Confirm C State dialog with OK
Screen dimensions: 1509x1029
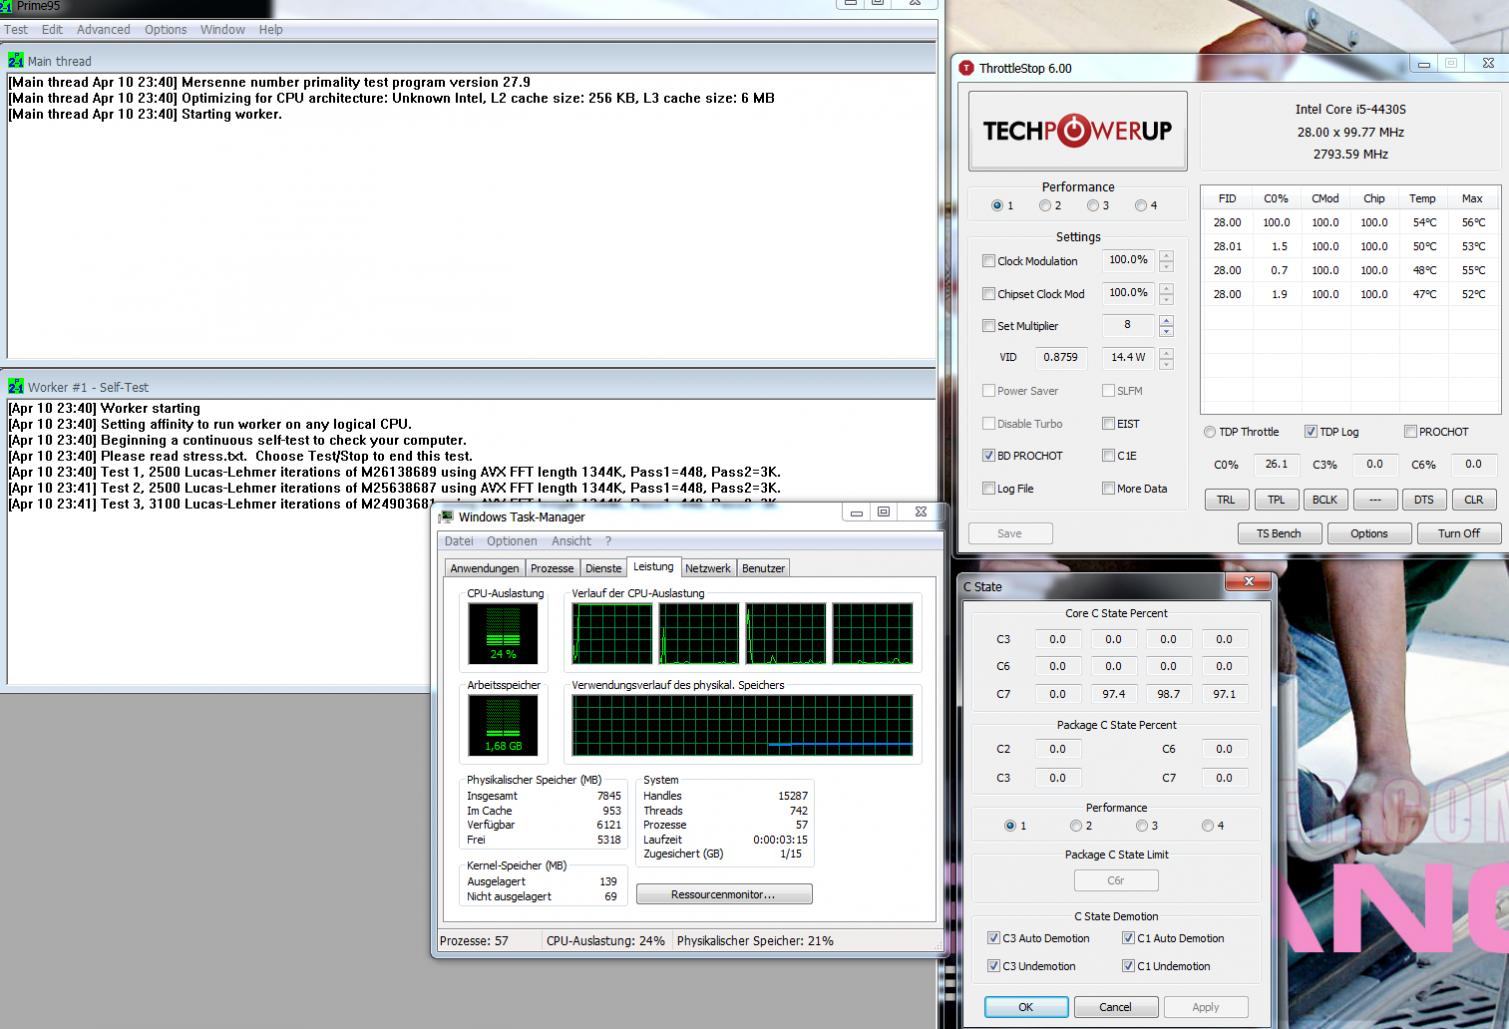[x=1026, y=1007]
